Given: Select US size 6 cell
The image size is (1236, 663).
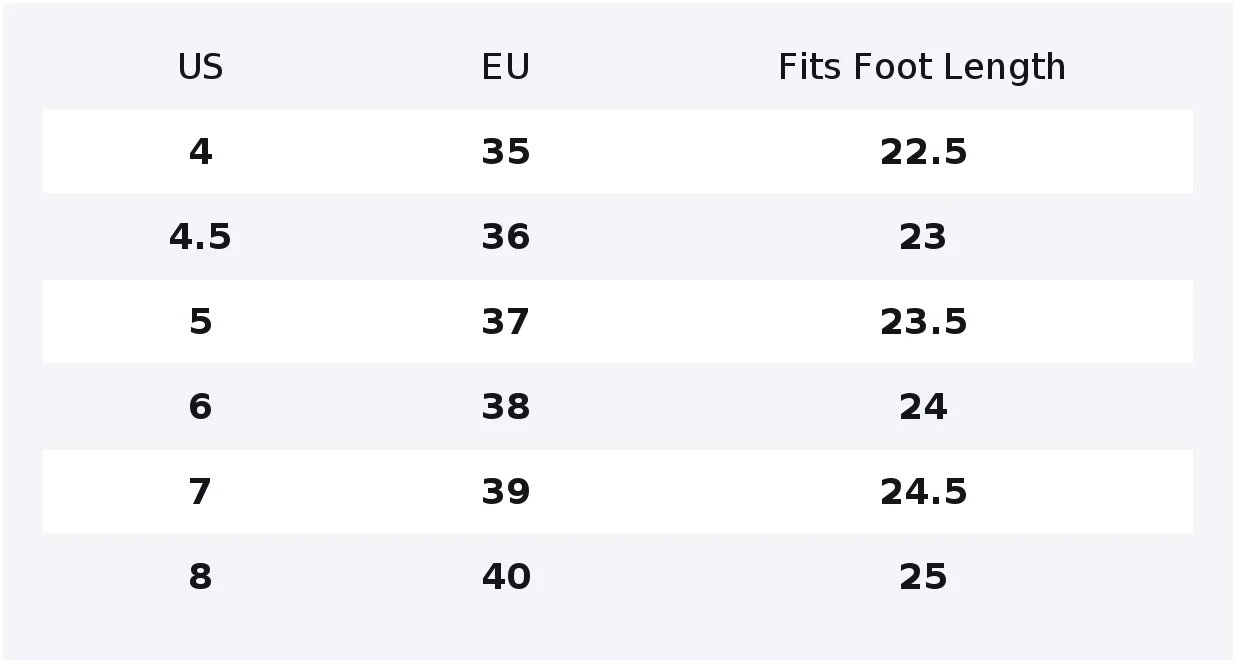Looking at the screenshot, I should (x=200, y=407).
